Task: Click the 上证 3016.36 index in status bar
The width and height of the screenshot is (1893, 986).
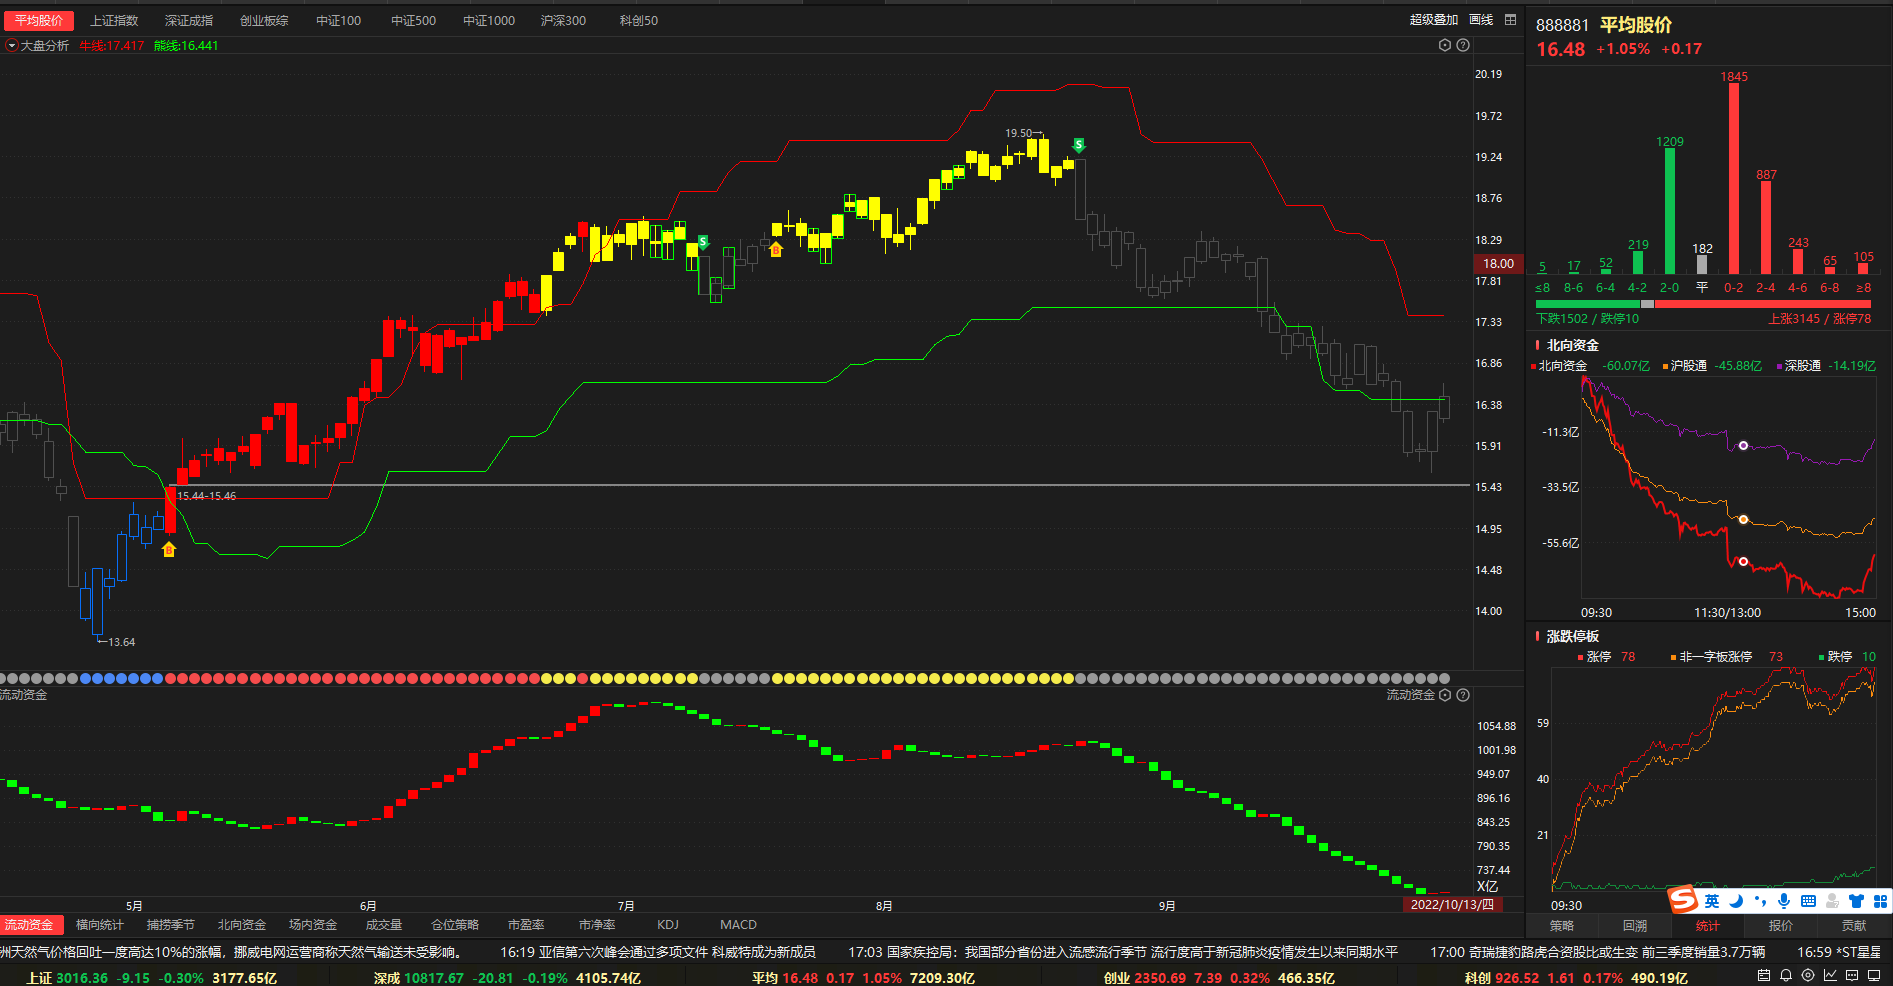Action: tap(152, 978)
